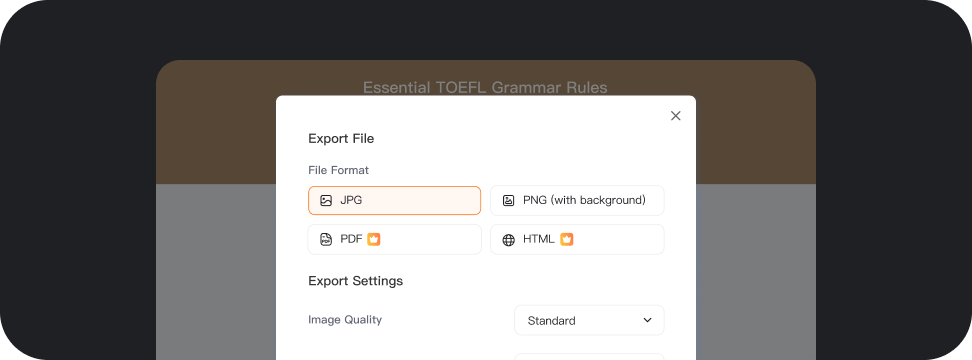The image size is (972, 360).
Task: Click the image icon beside PNG
Action: pos(508,201)
